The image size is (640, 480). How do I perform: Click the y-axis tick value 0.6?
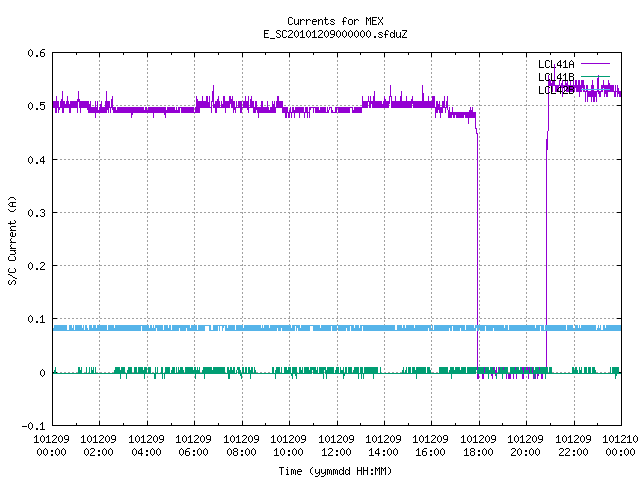tap(37, 53)
